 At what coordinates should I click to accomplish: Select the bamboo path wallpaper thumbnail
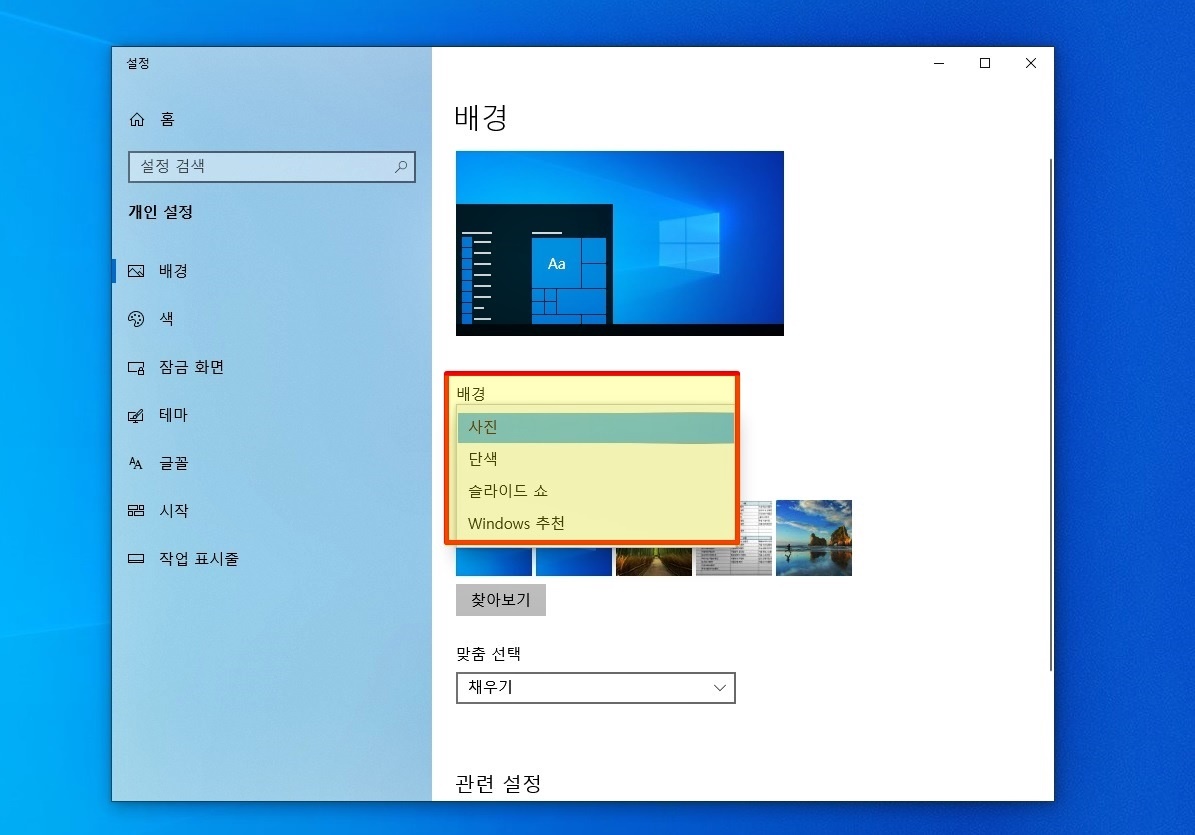(654, 561)
